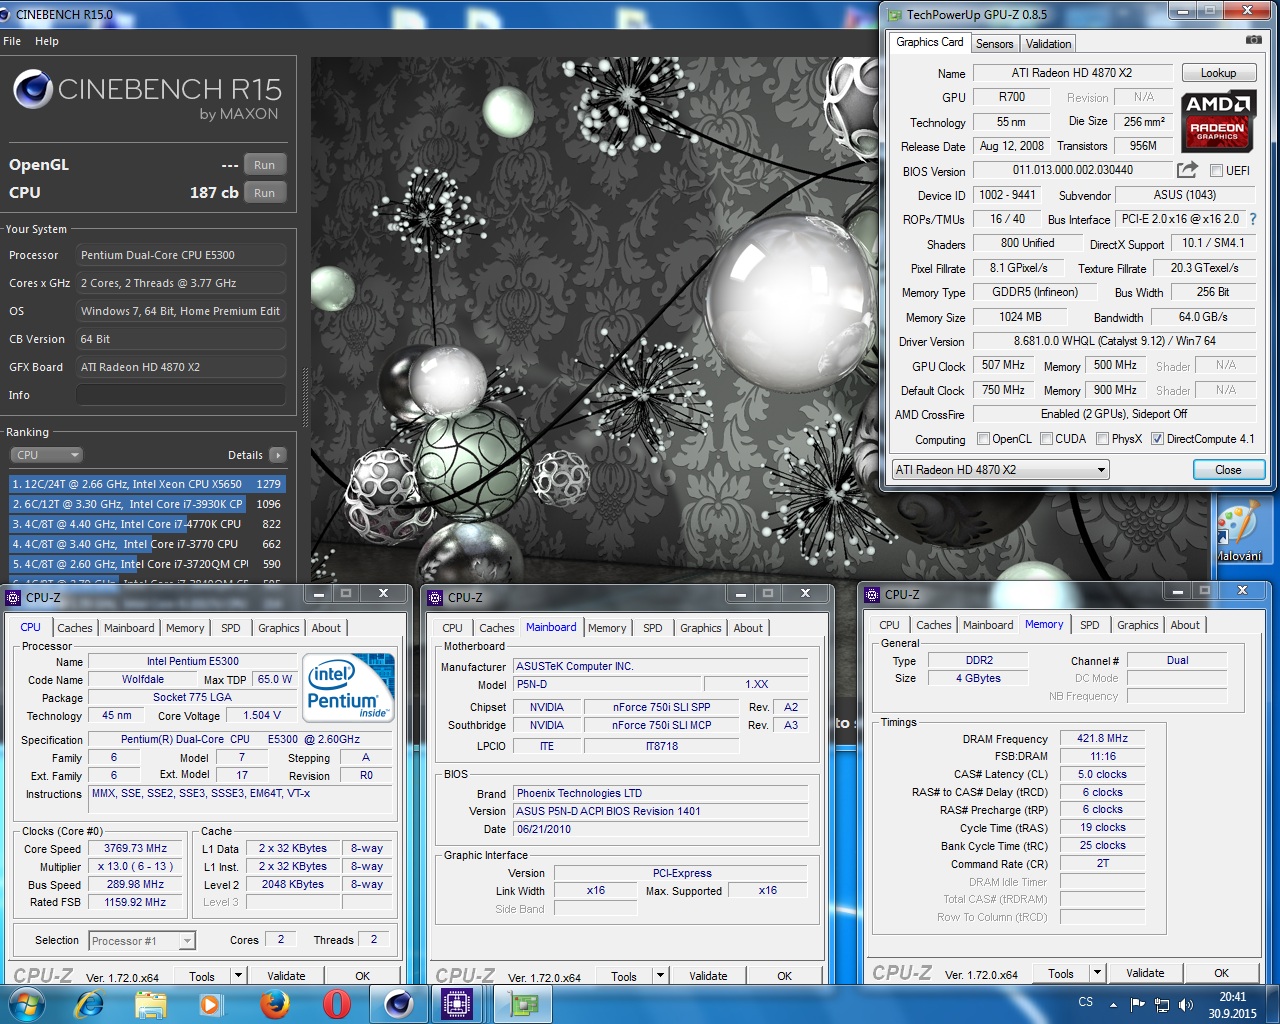Open the Cinebench File menu
The height and width of the screenshot is (1024, 1280).
coord(12,41)
